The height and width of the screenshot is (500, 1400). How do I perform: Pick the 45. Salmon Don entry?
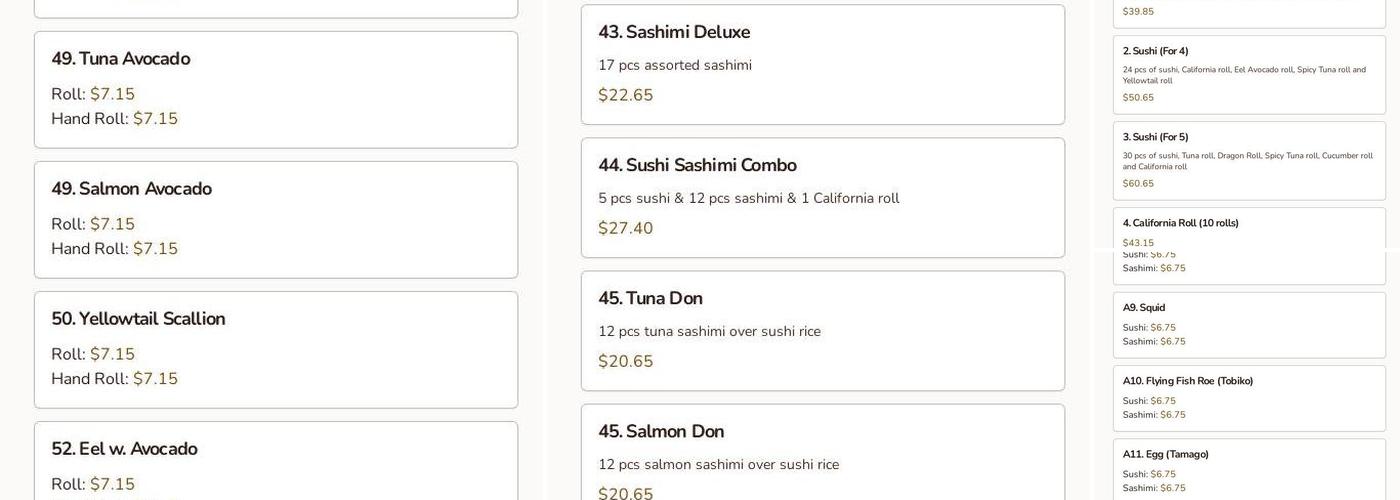(661, 431)
